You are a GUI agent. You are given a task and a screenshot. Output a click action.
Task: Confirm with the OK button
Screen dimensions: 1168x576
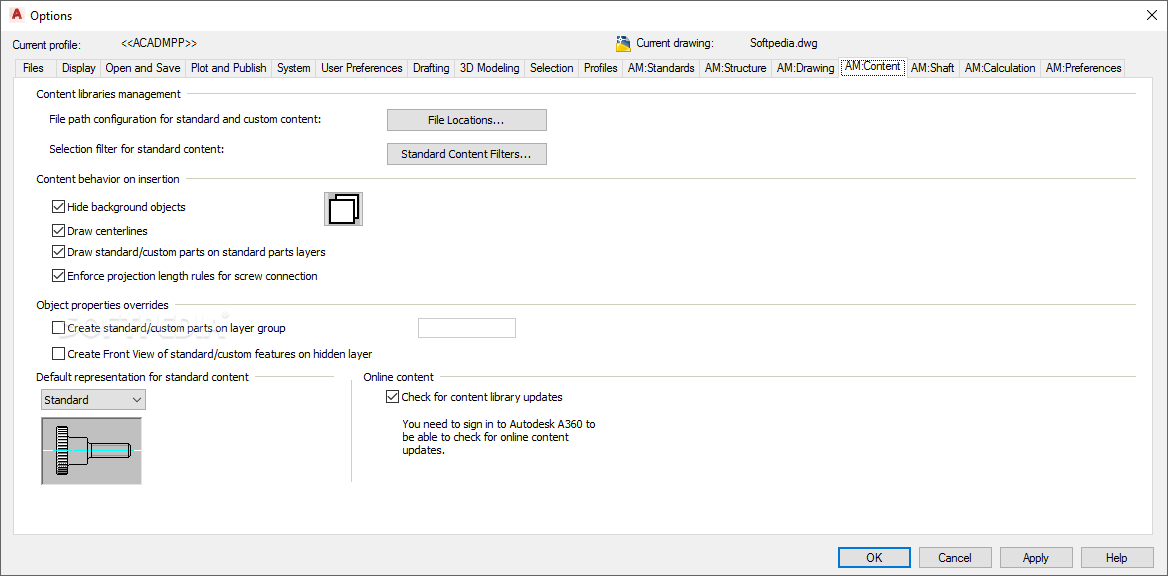pos(875,557)
